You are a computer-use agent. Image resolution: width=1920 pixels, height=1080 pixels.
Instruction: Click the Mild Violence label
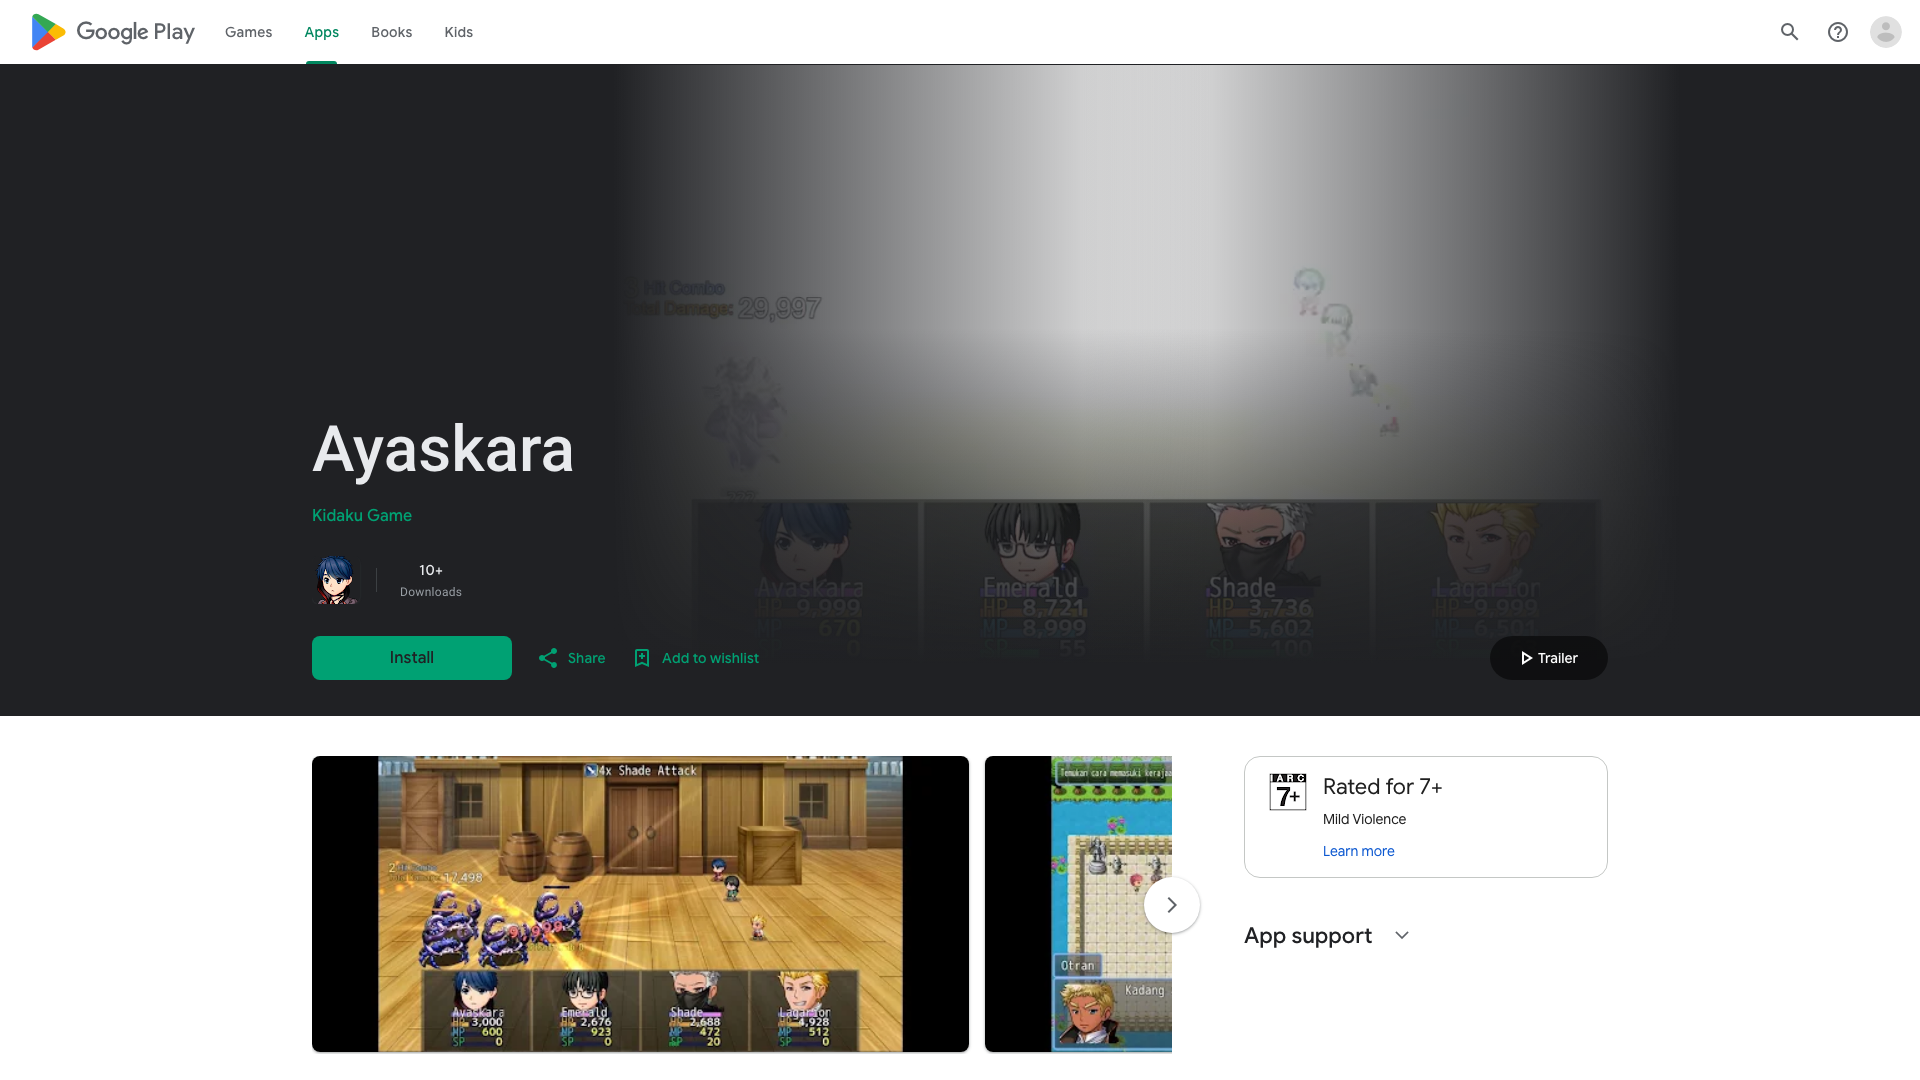[x=1364, y=819]
